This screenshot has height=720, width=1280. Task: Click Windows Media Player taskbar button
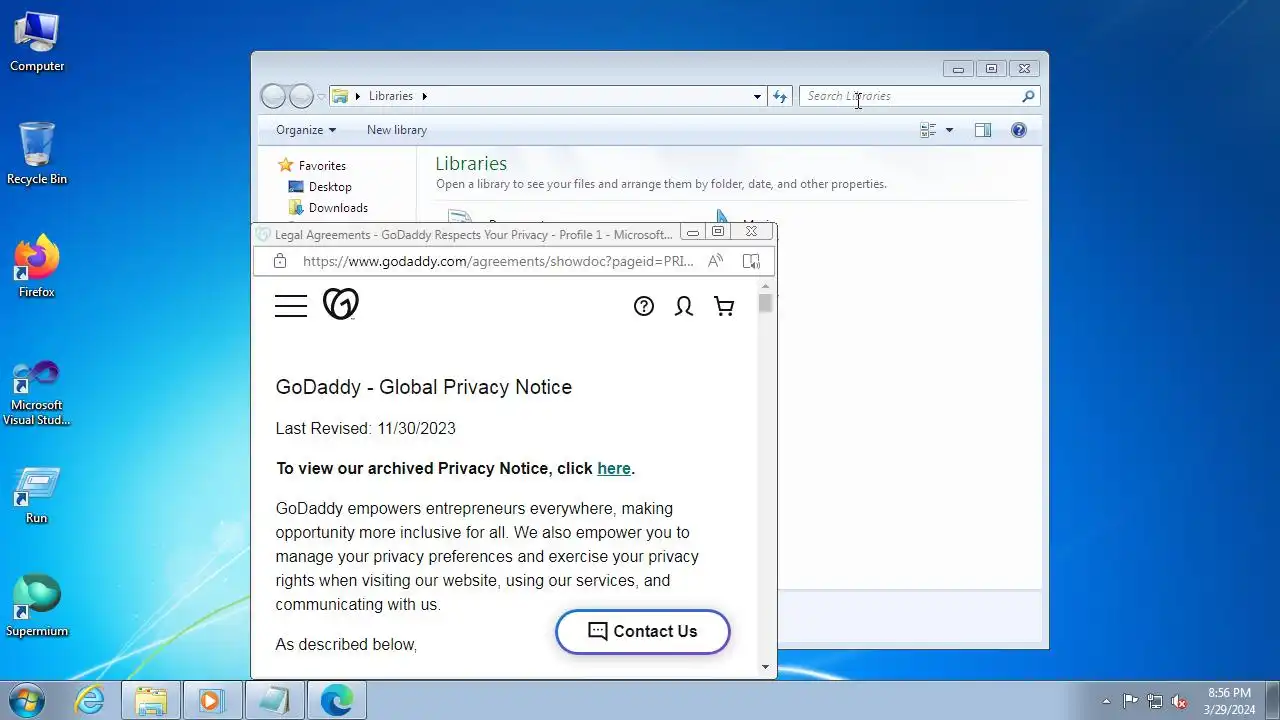pyautogui.click(x=212, y=700)
